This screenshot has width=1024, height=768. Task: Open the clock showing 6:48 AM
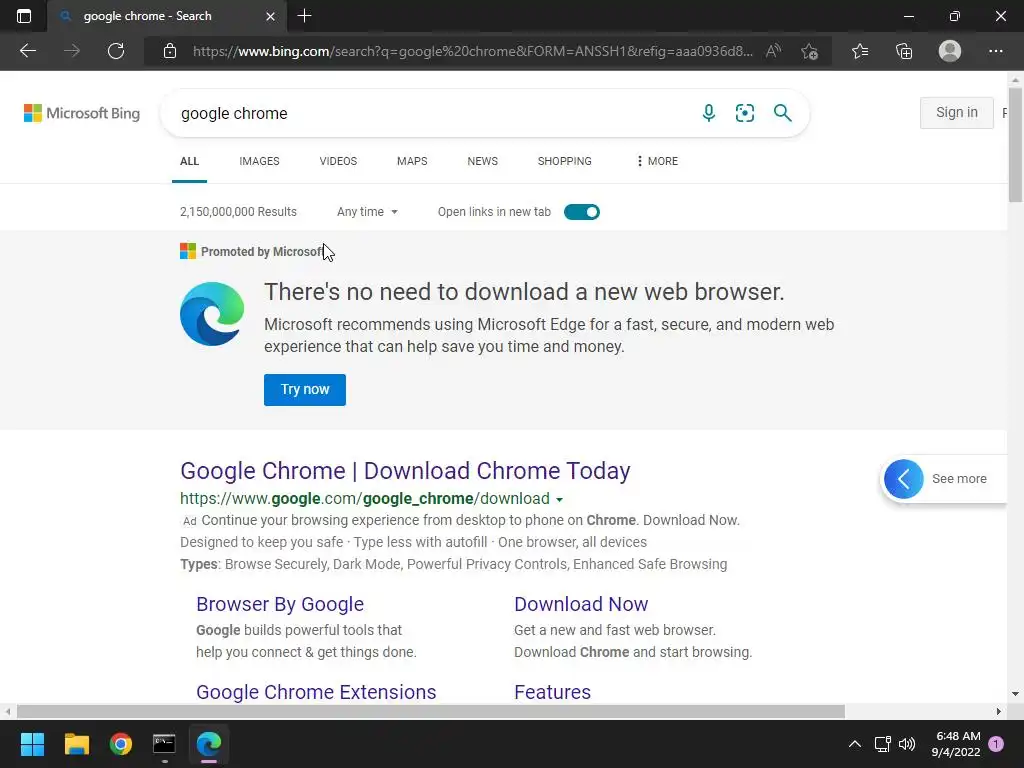956,744
